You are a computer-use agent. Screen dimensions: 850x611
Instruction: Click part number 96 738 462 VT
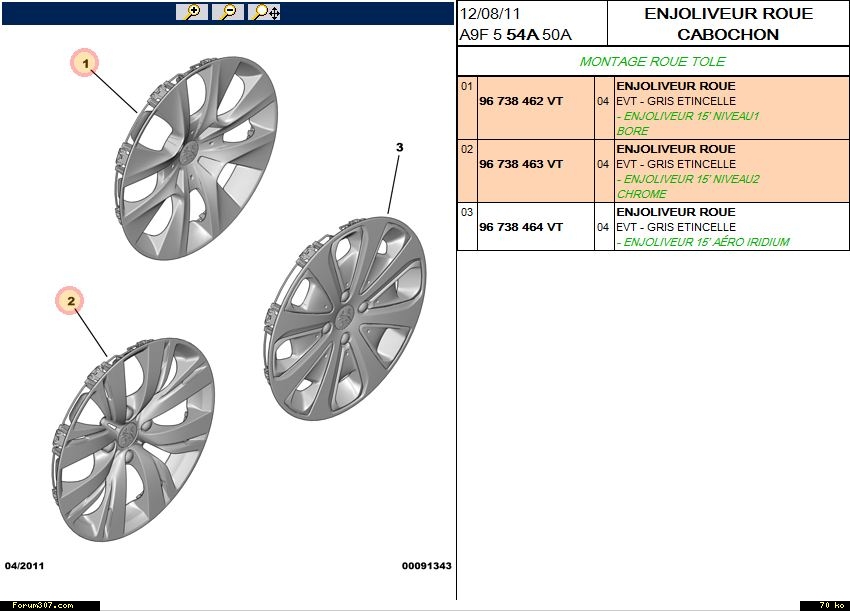[521, 102]
